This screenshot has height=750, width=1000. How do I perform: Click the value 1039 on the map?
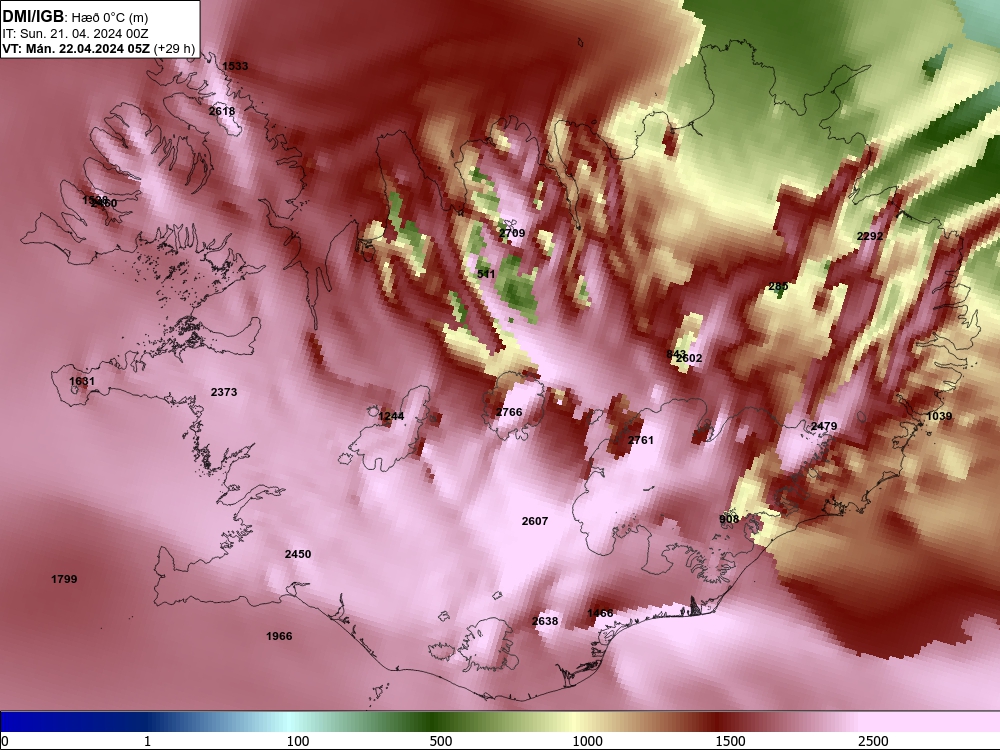point(939,416)
